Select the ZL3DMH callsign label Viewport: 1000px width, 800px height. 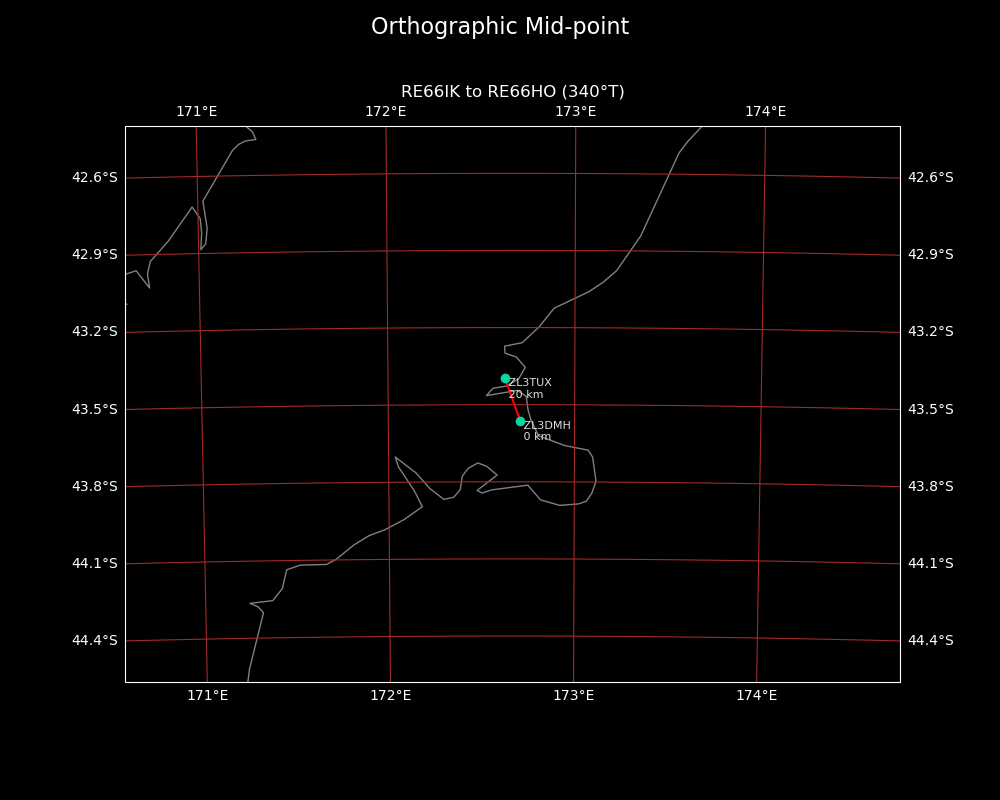(547, 425)
